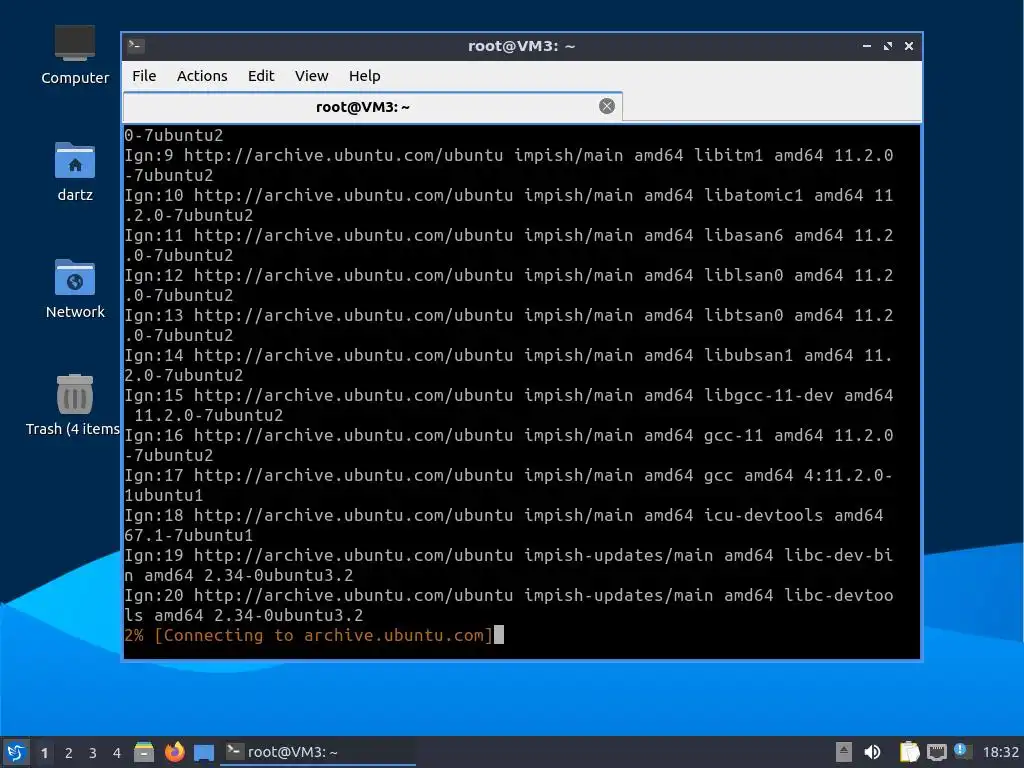Open the Help menu

[364, 76]
